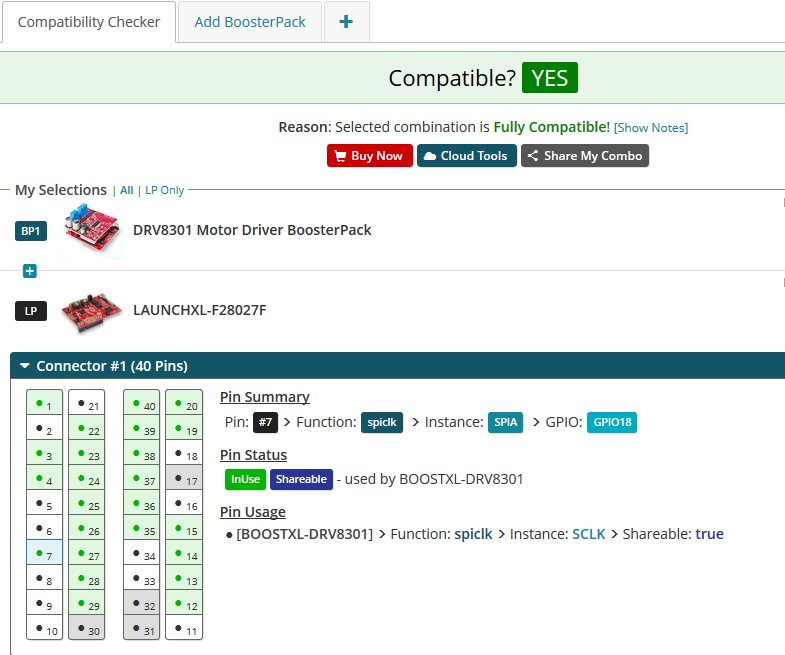Select pin 8 on the connector
The image size is (785, 655).
pos(45,577)
